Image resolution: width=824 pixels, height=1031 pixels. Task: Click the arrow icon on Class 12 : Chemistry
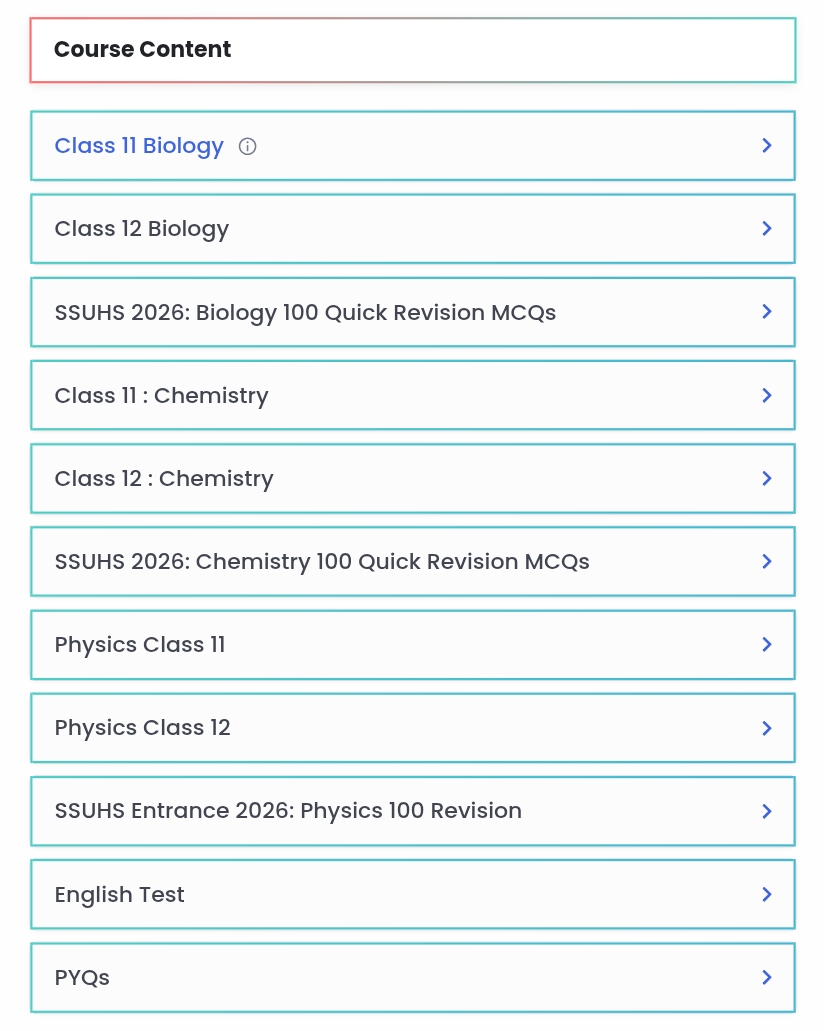[x=767, y=478]
